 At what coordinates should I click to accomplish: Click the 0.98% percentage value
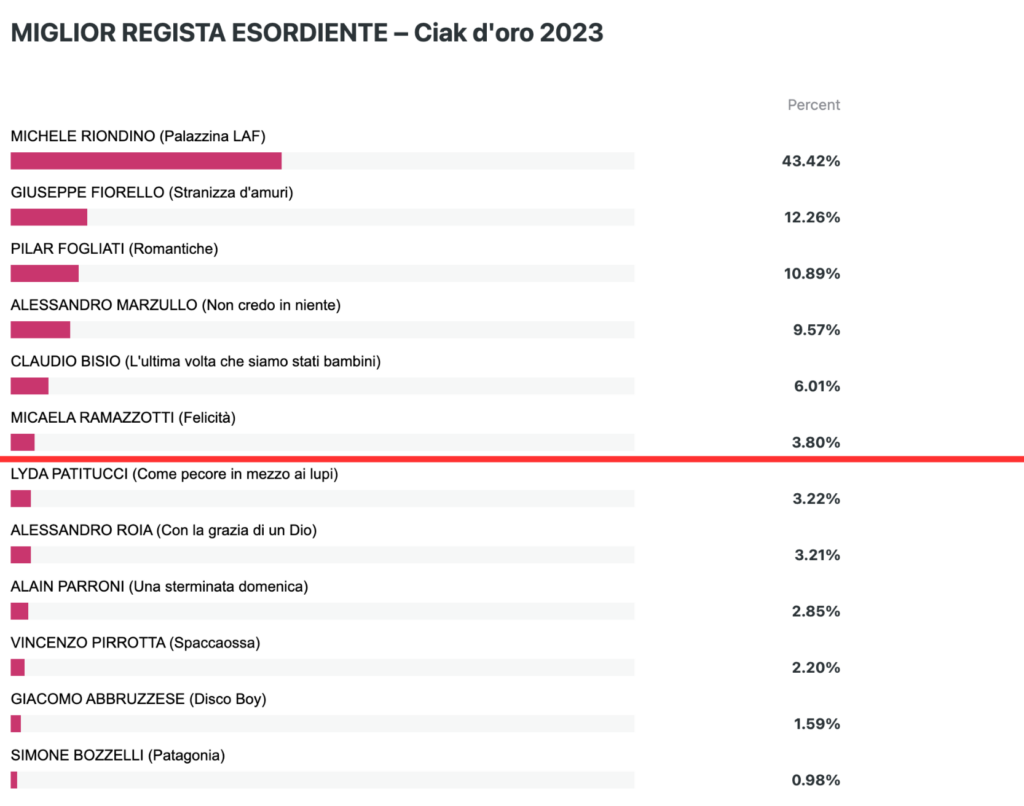coord(816,780)
